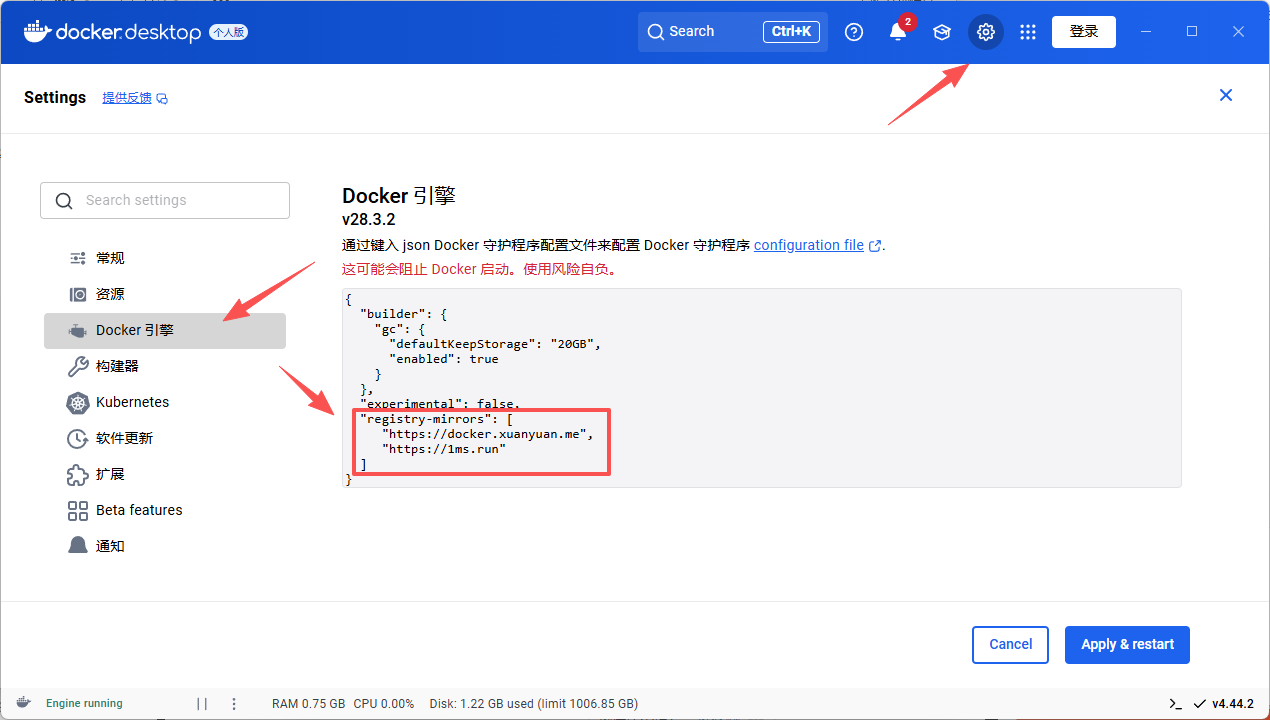Screen dimensions: 1270x720
Task: Click the "enabled": true line
Action: click(443, 359)
